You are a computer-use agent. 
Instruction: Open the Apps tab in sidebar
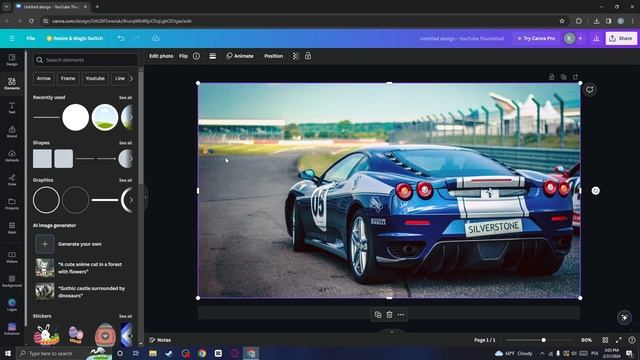(12, 228)
